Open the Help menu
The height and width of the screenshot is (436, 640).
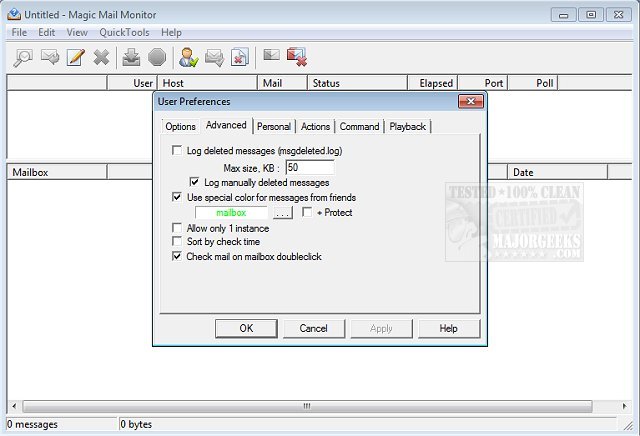tap(171, 33)
